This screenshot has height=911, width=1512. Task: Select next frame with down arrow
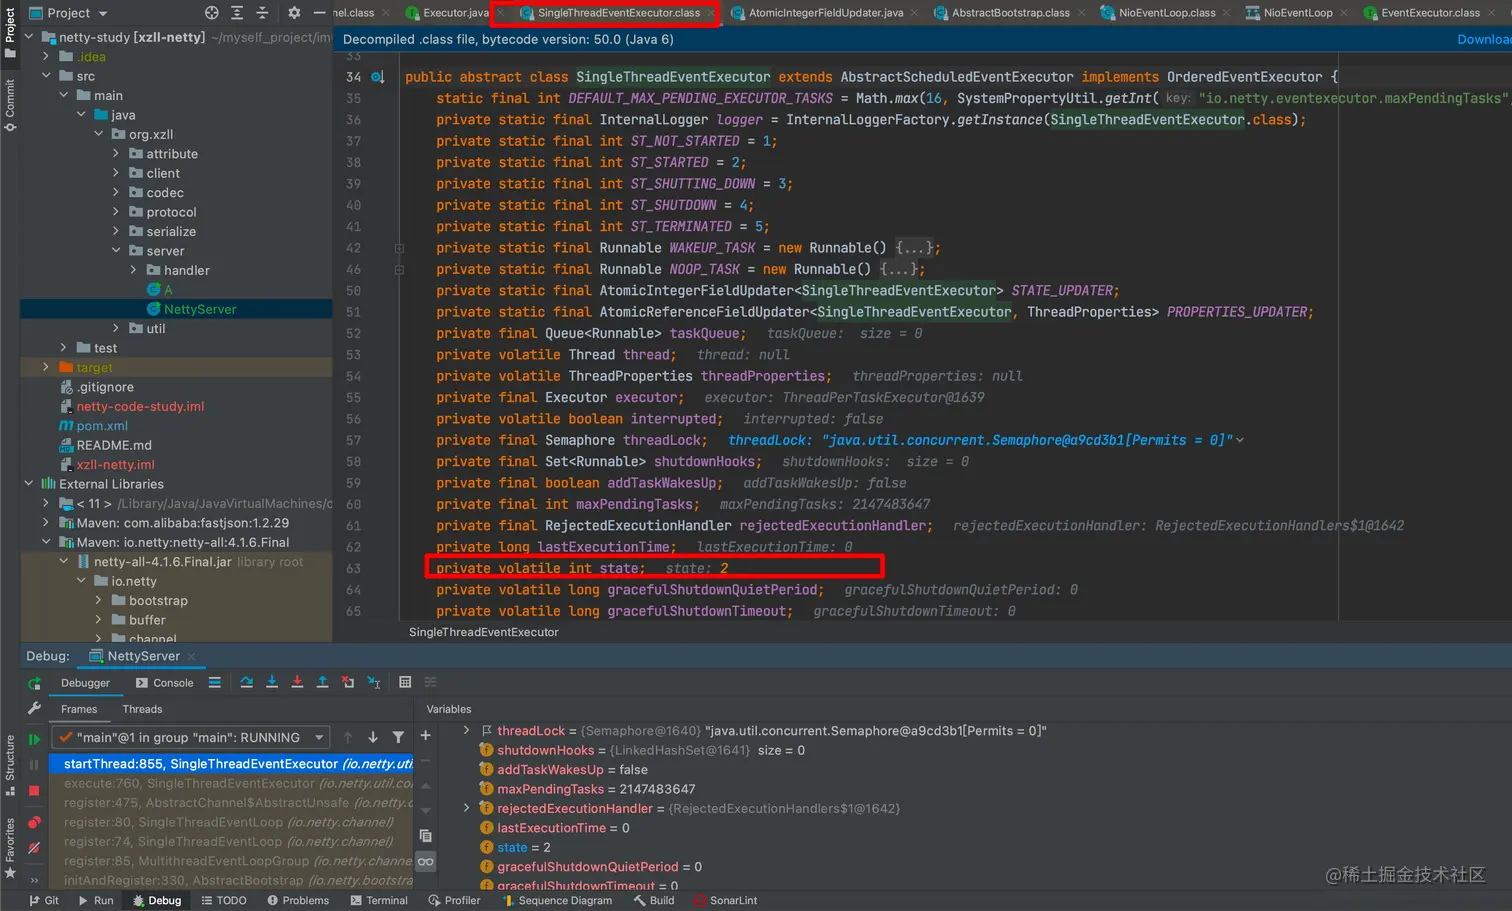click(373, 737)
